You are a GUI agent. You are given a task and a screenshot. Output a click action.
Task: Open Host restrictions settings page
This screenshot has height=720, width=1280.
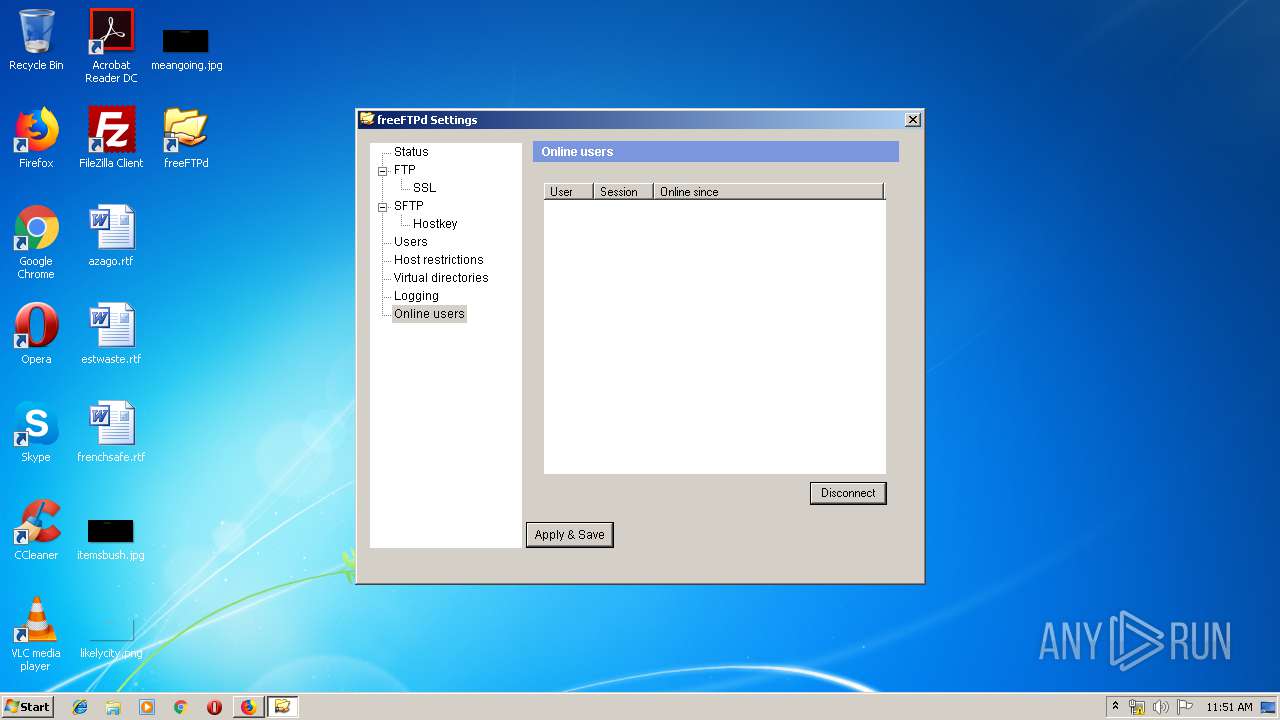tap(438, 260)
